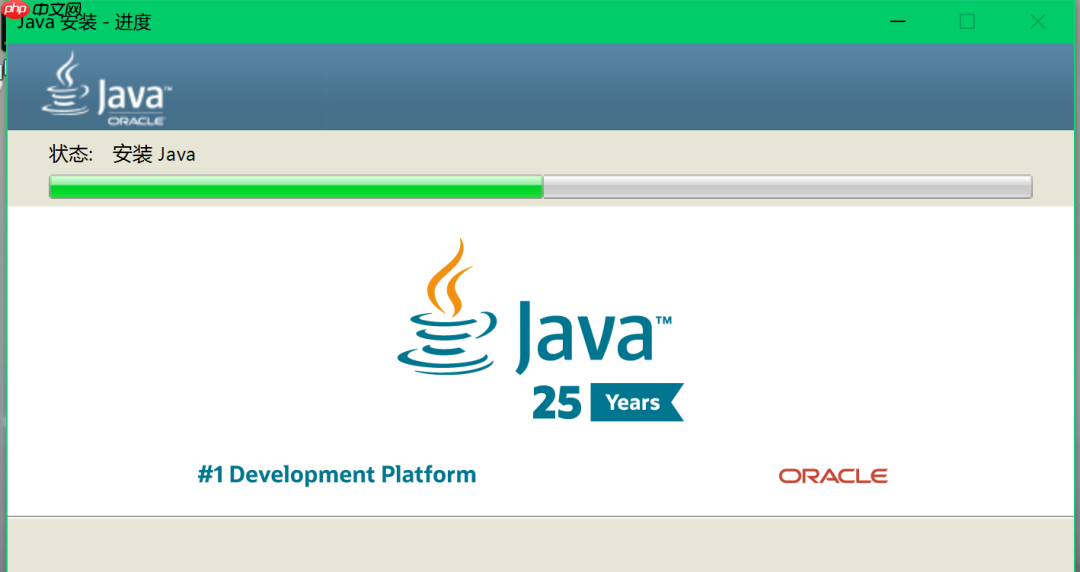Click the small Oracle text under header logo
The image size is (1080, 572).
click(136, 121)
